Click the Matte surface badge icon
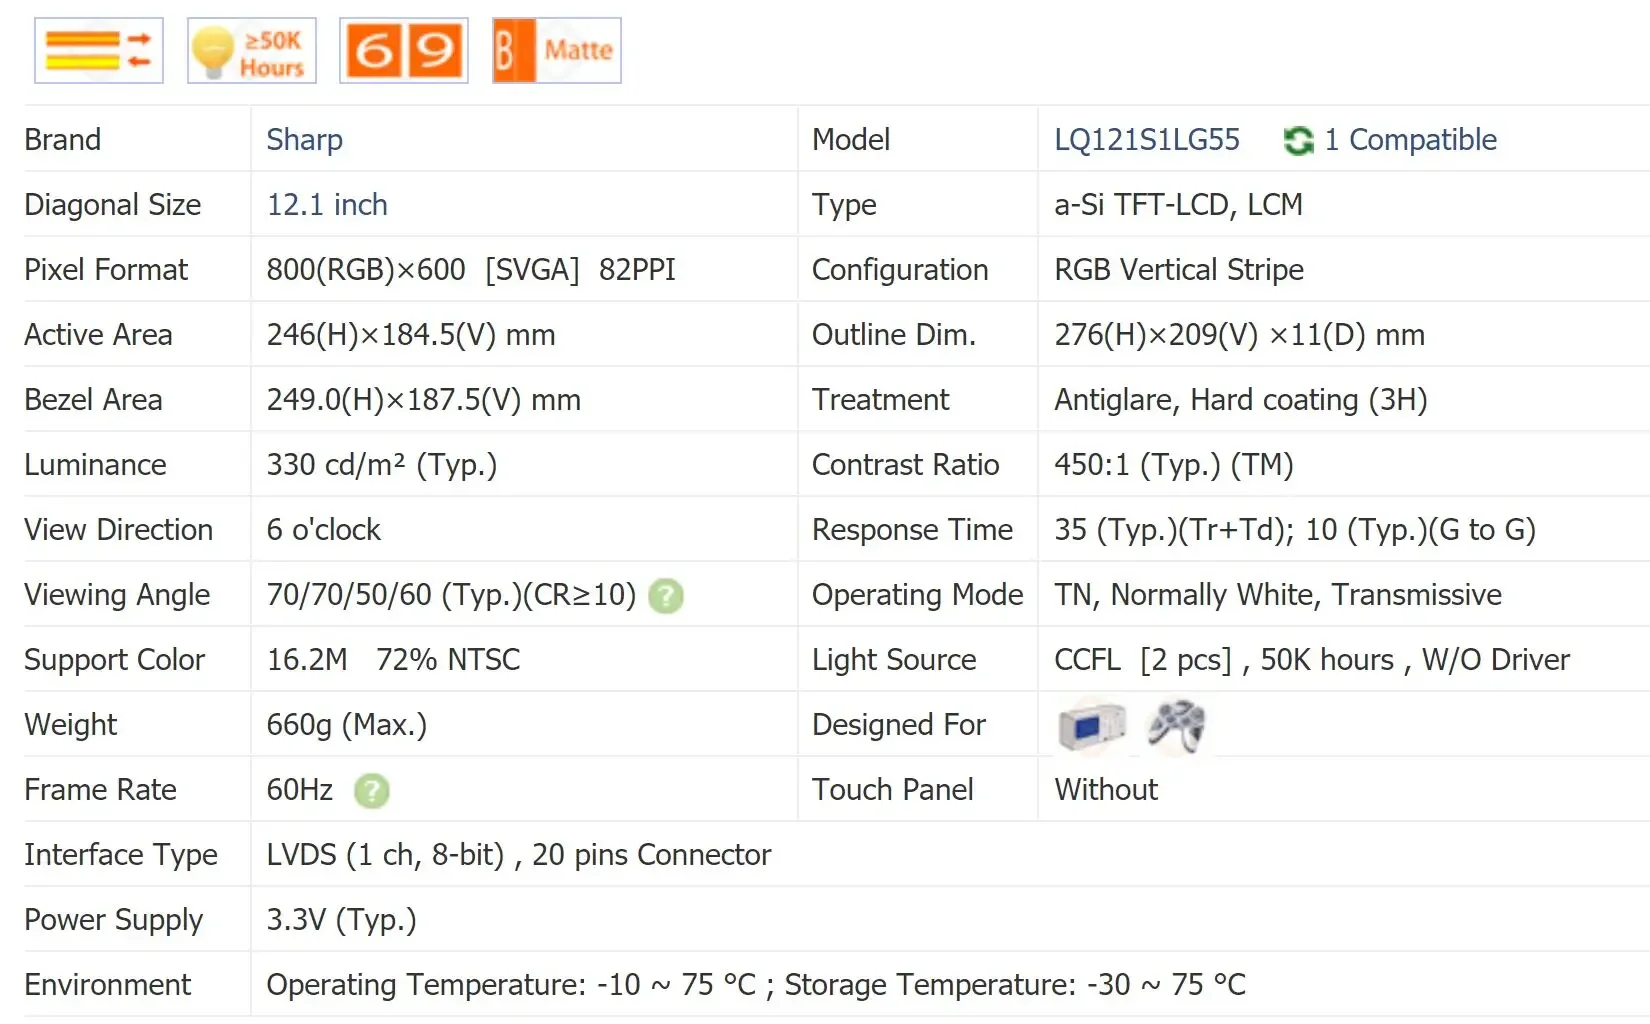Screen dimensions: 1650x1024 pos(557,51)
